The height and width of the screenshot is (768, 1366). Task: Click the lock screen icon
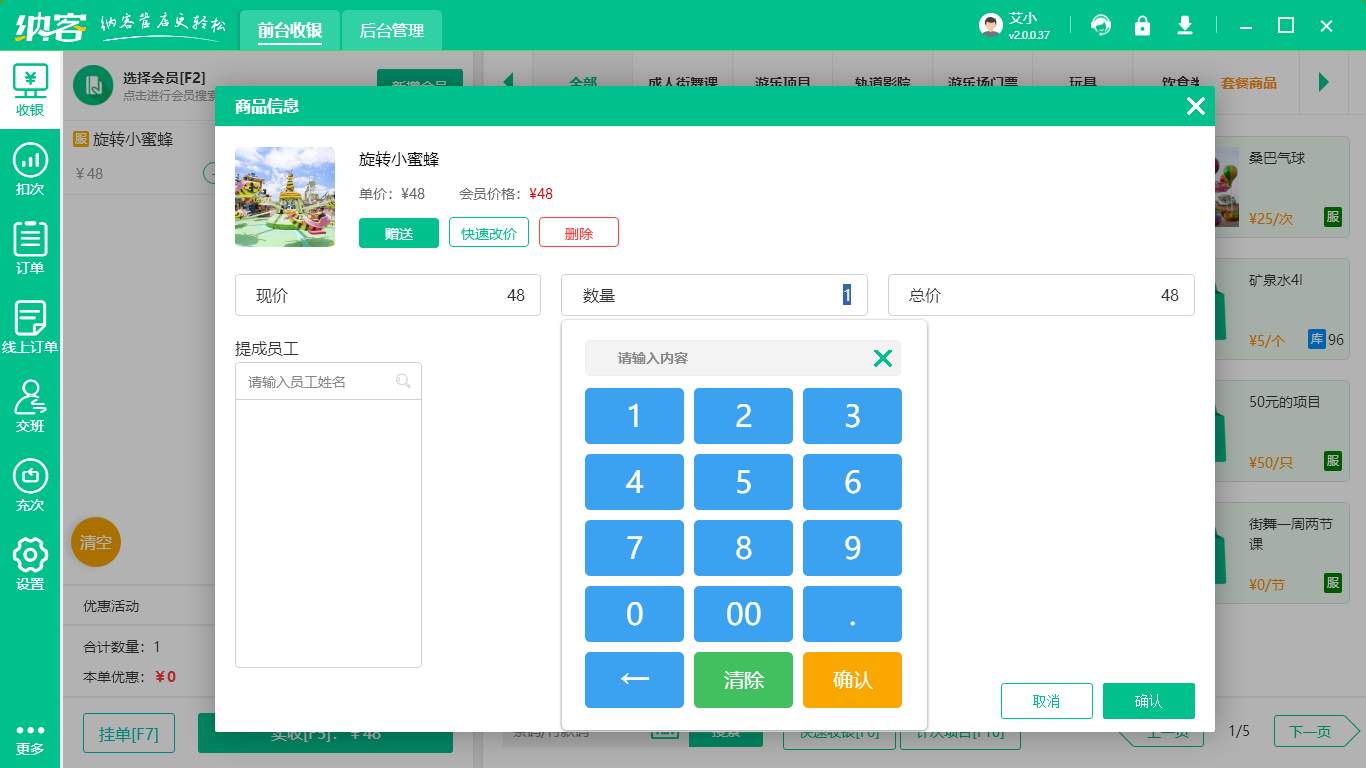[x=1143, y=24]
